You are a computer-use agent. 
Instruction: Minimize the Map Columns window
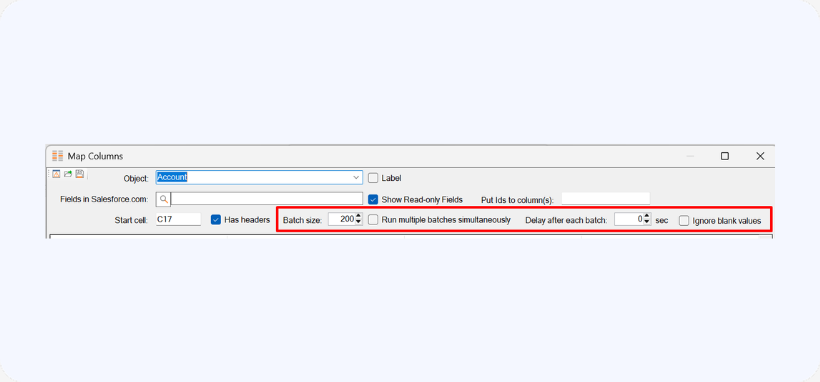point(690,156)
